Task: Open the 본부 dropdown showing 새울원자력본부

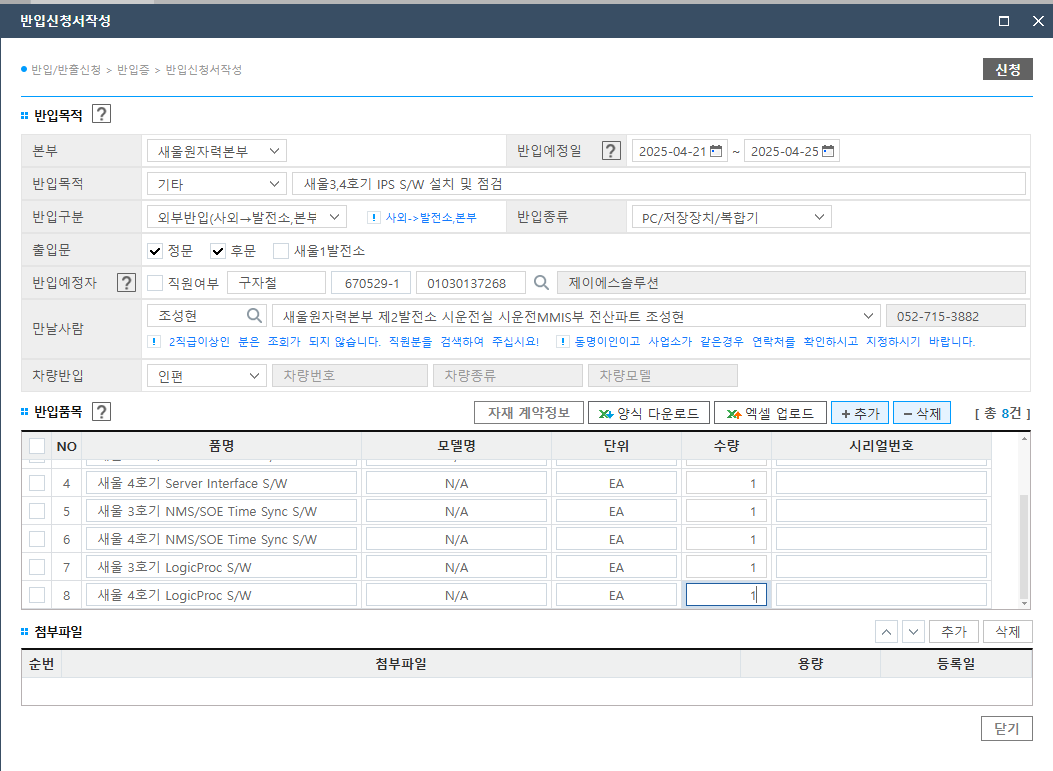Action: (x=216, y=151)
